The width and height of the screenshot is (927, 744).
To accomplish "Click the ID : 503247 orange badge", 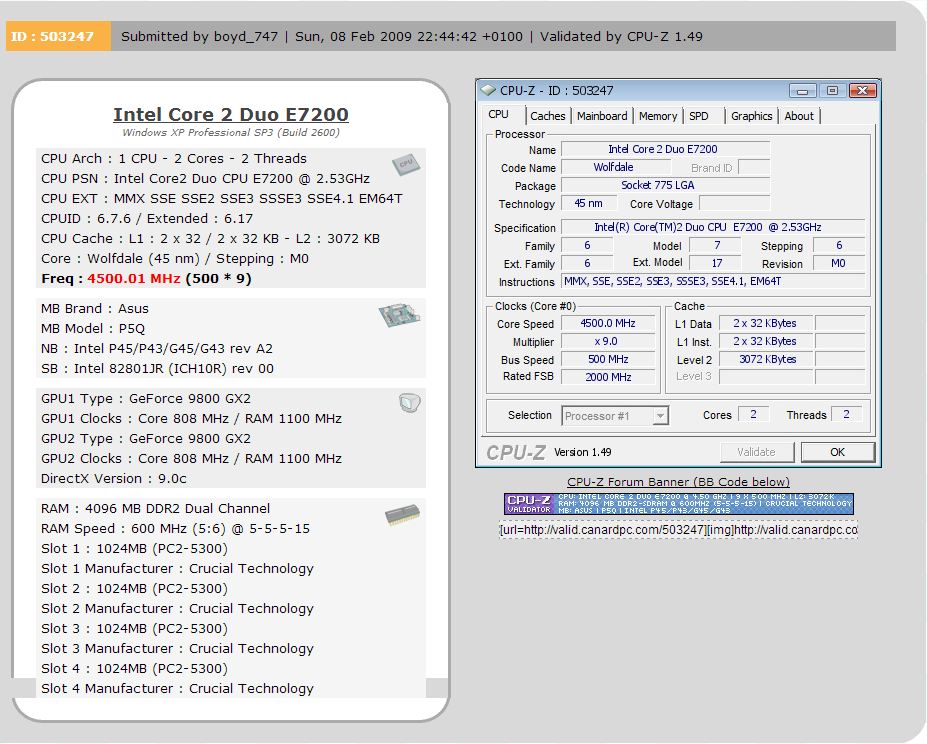I will click(x=57, y=36).
